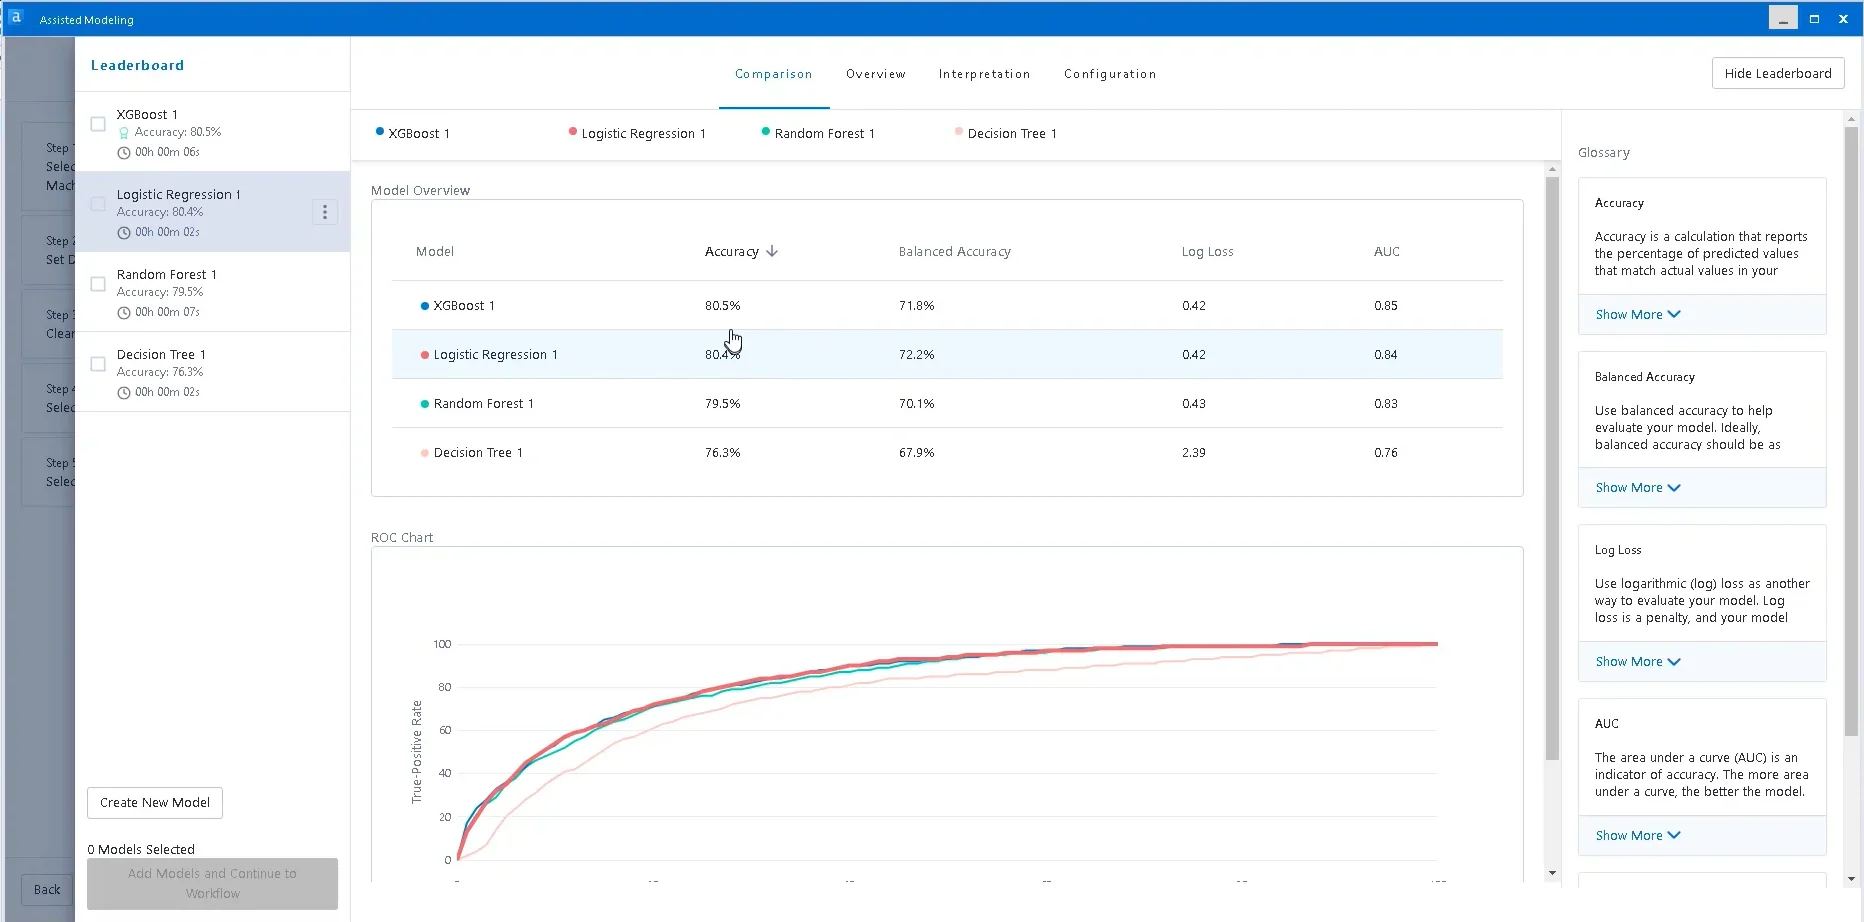Click the Back button
The height and width of the screenshot is (922, 1864).
[47, 890]
